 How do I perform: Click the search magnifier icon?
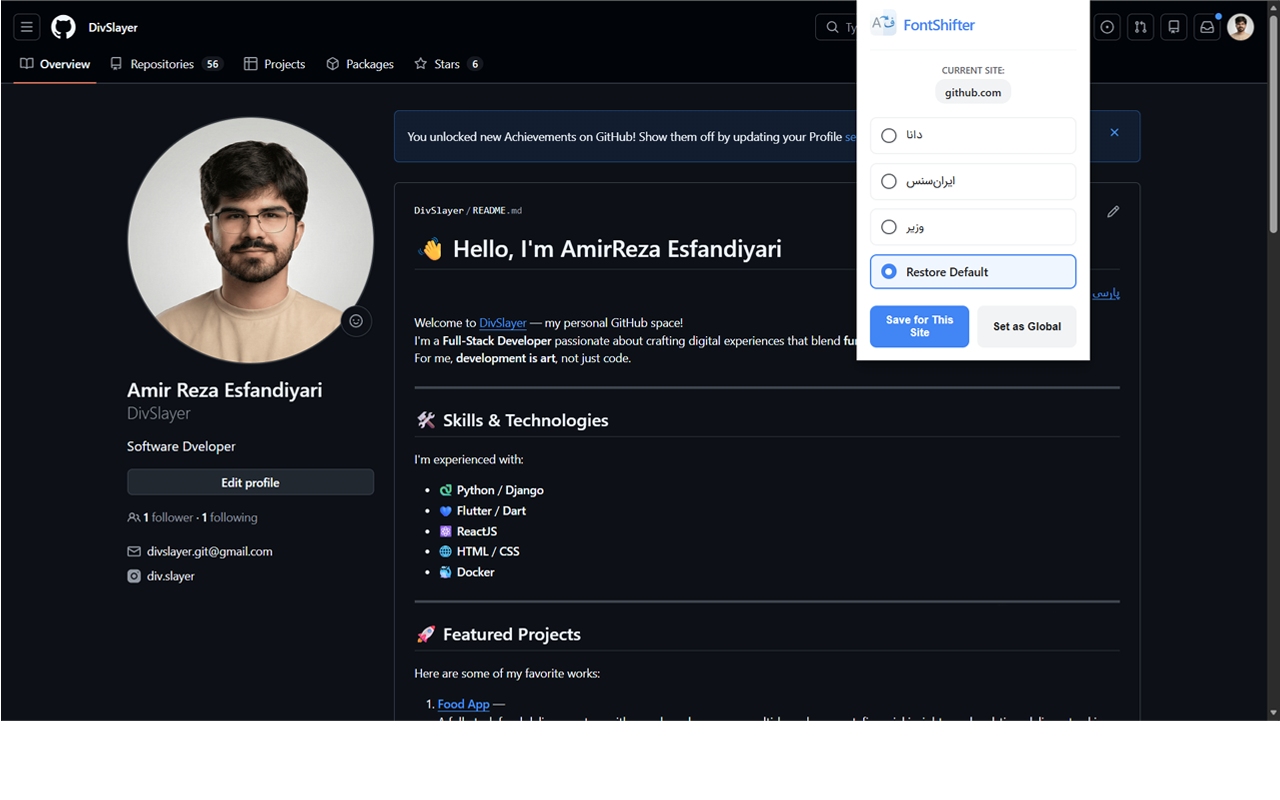pos(832,27)
